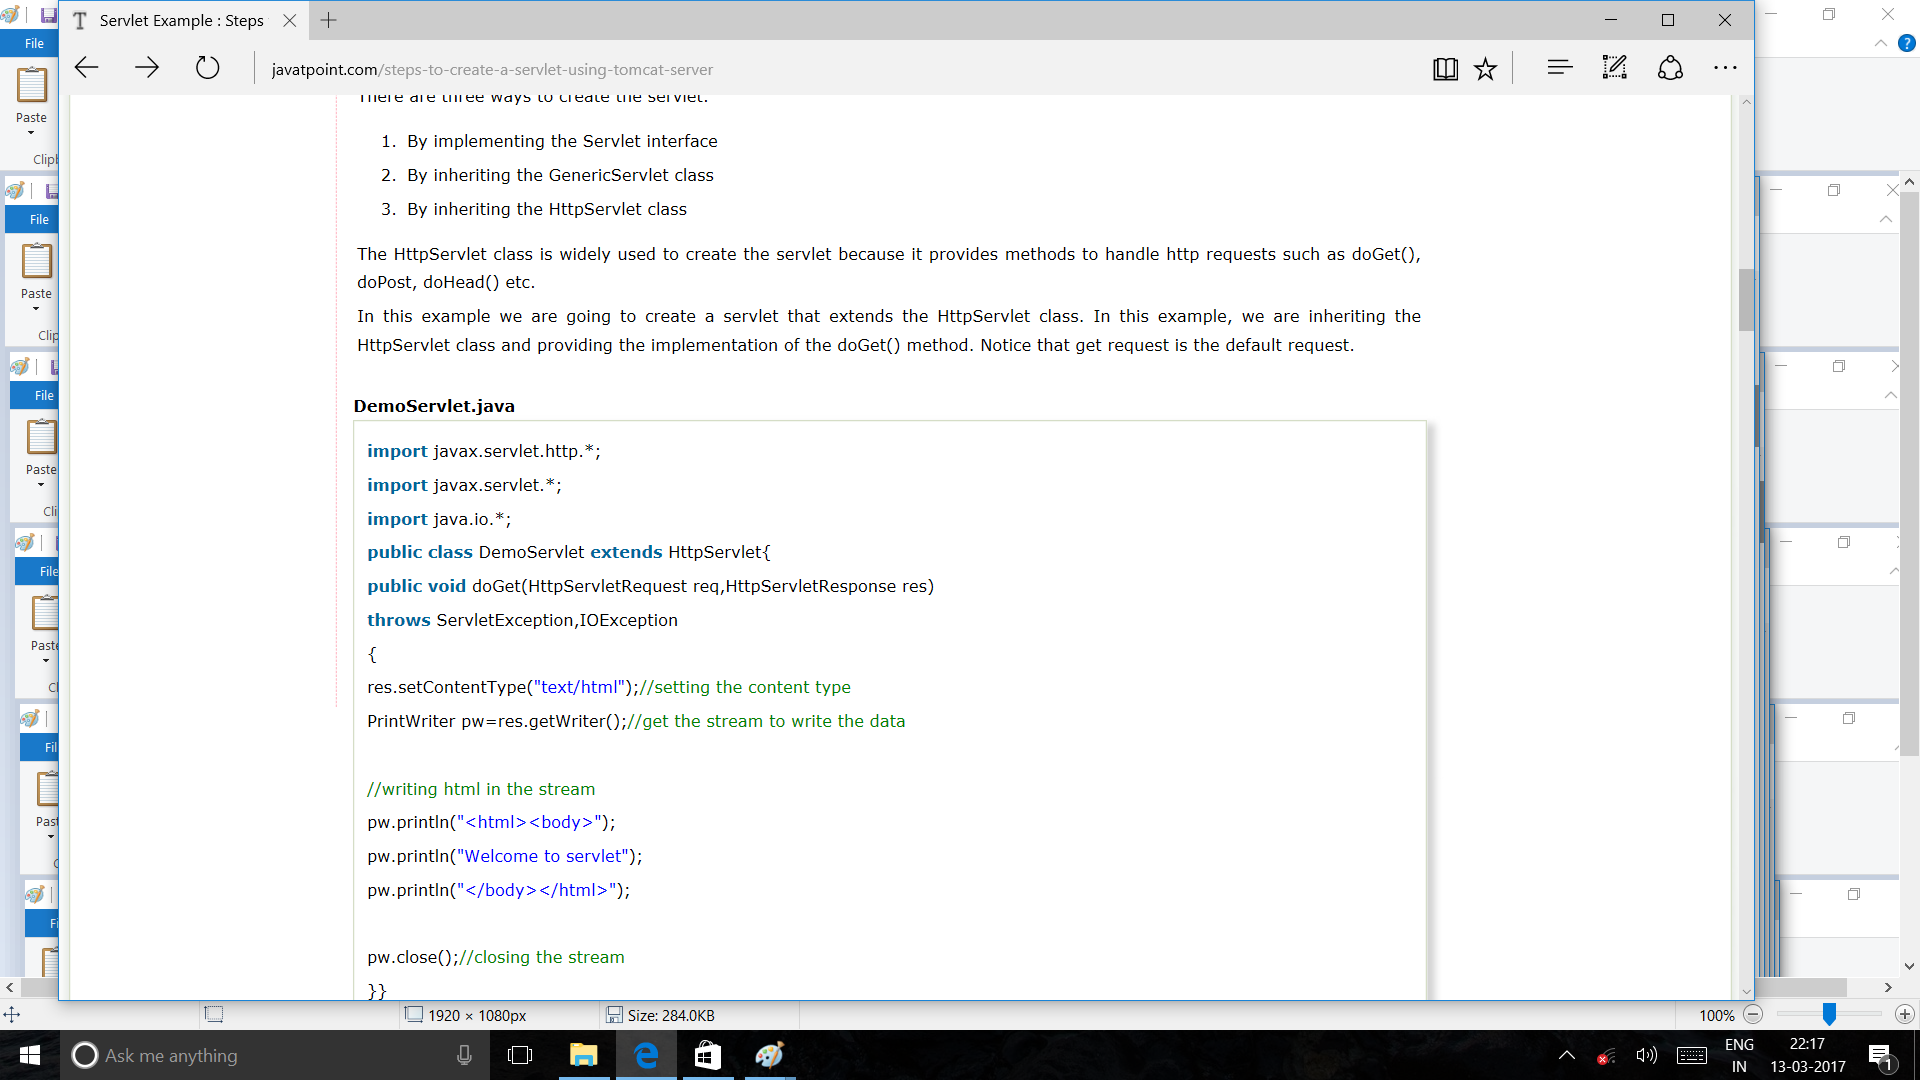This screenshot has height=1080, width=1920.
Task: Click the browser Forward arrow
Action: pyautogui.click(x=147, y=68)
